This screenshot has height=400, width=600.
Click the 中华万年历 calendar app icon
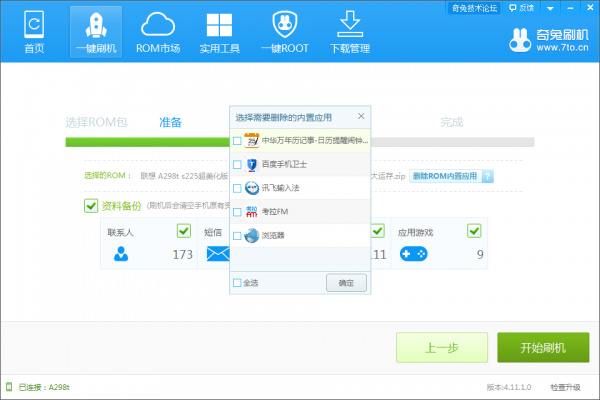(252, 141)
